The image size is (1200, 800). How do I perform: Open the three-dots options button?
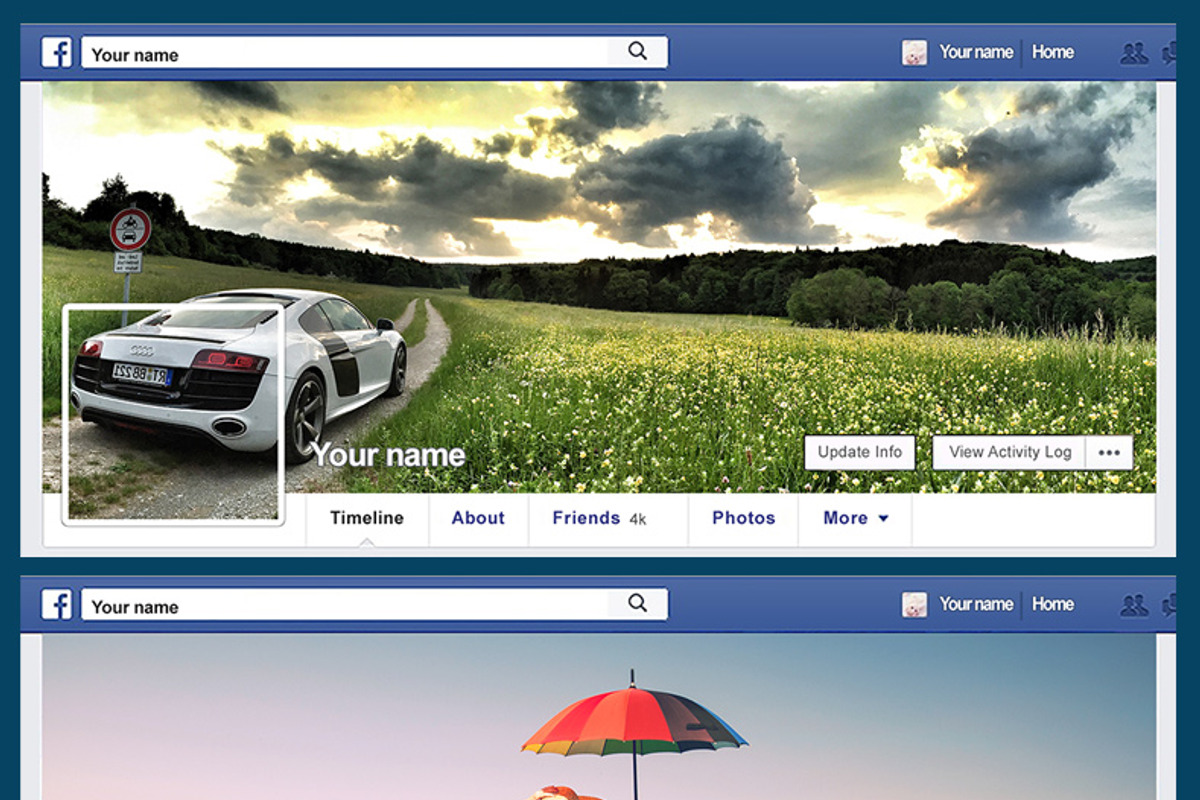1109,452
